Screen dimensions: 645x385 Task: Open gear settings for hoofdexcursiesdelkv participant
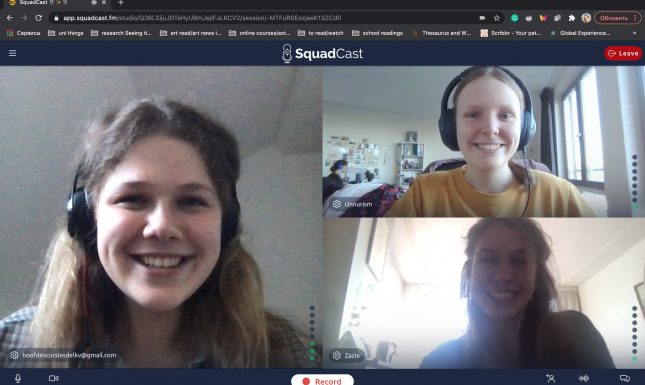(x=14, y=355)
